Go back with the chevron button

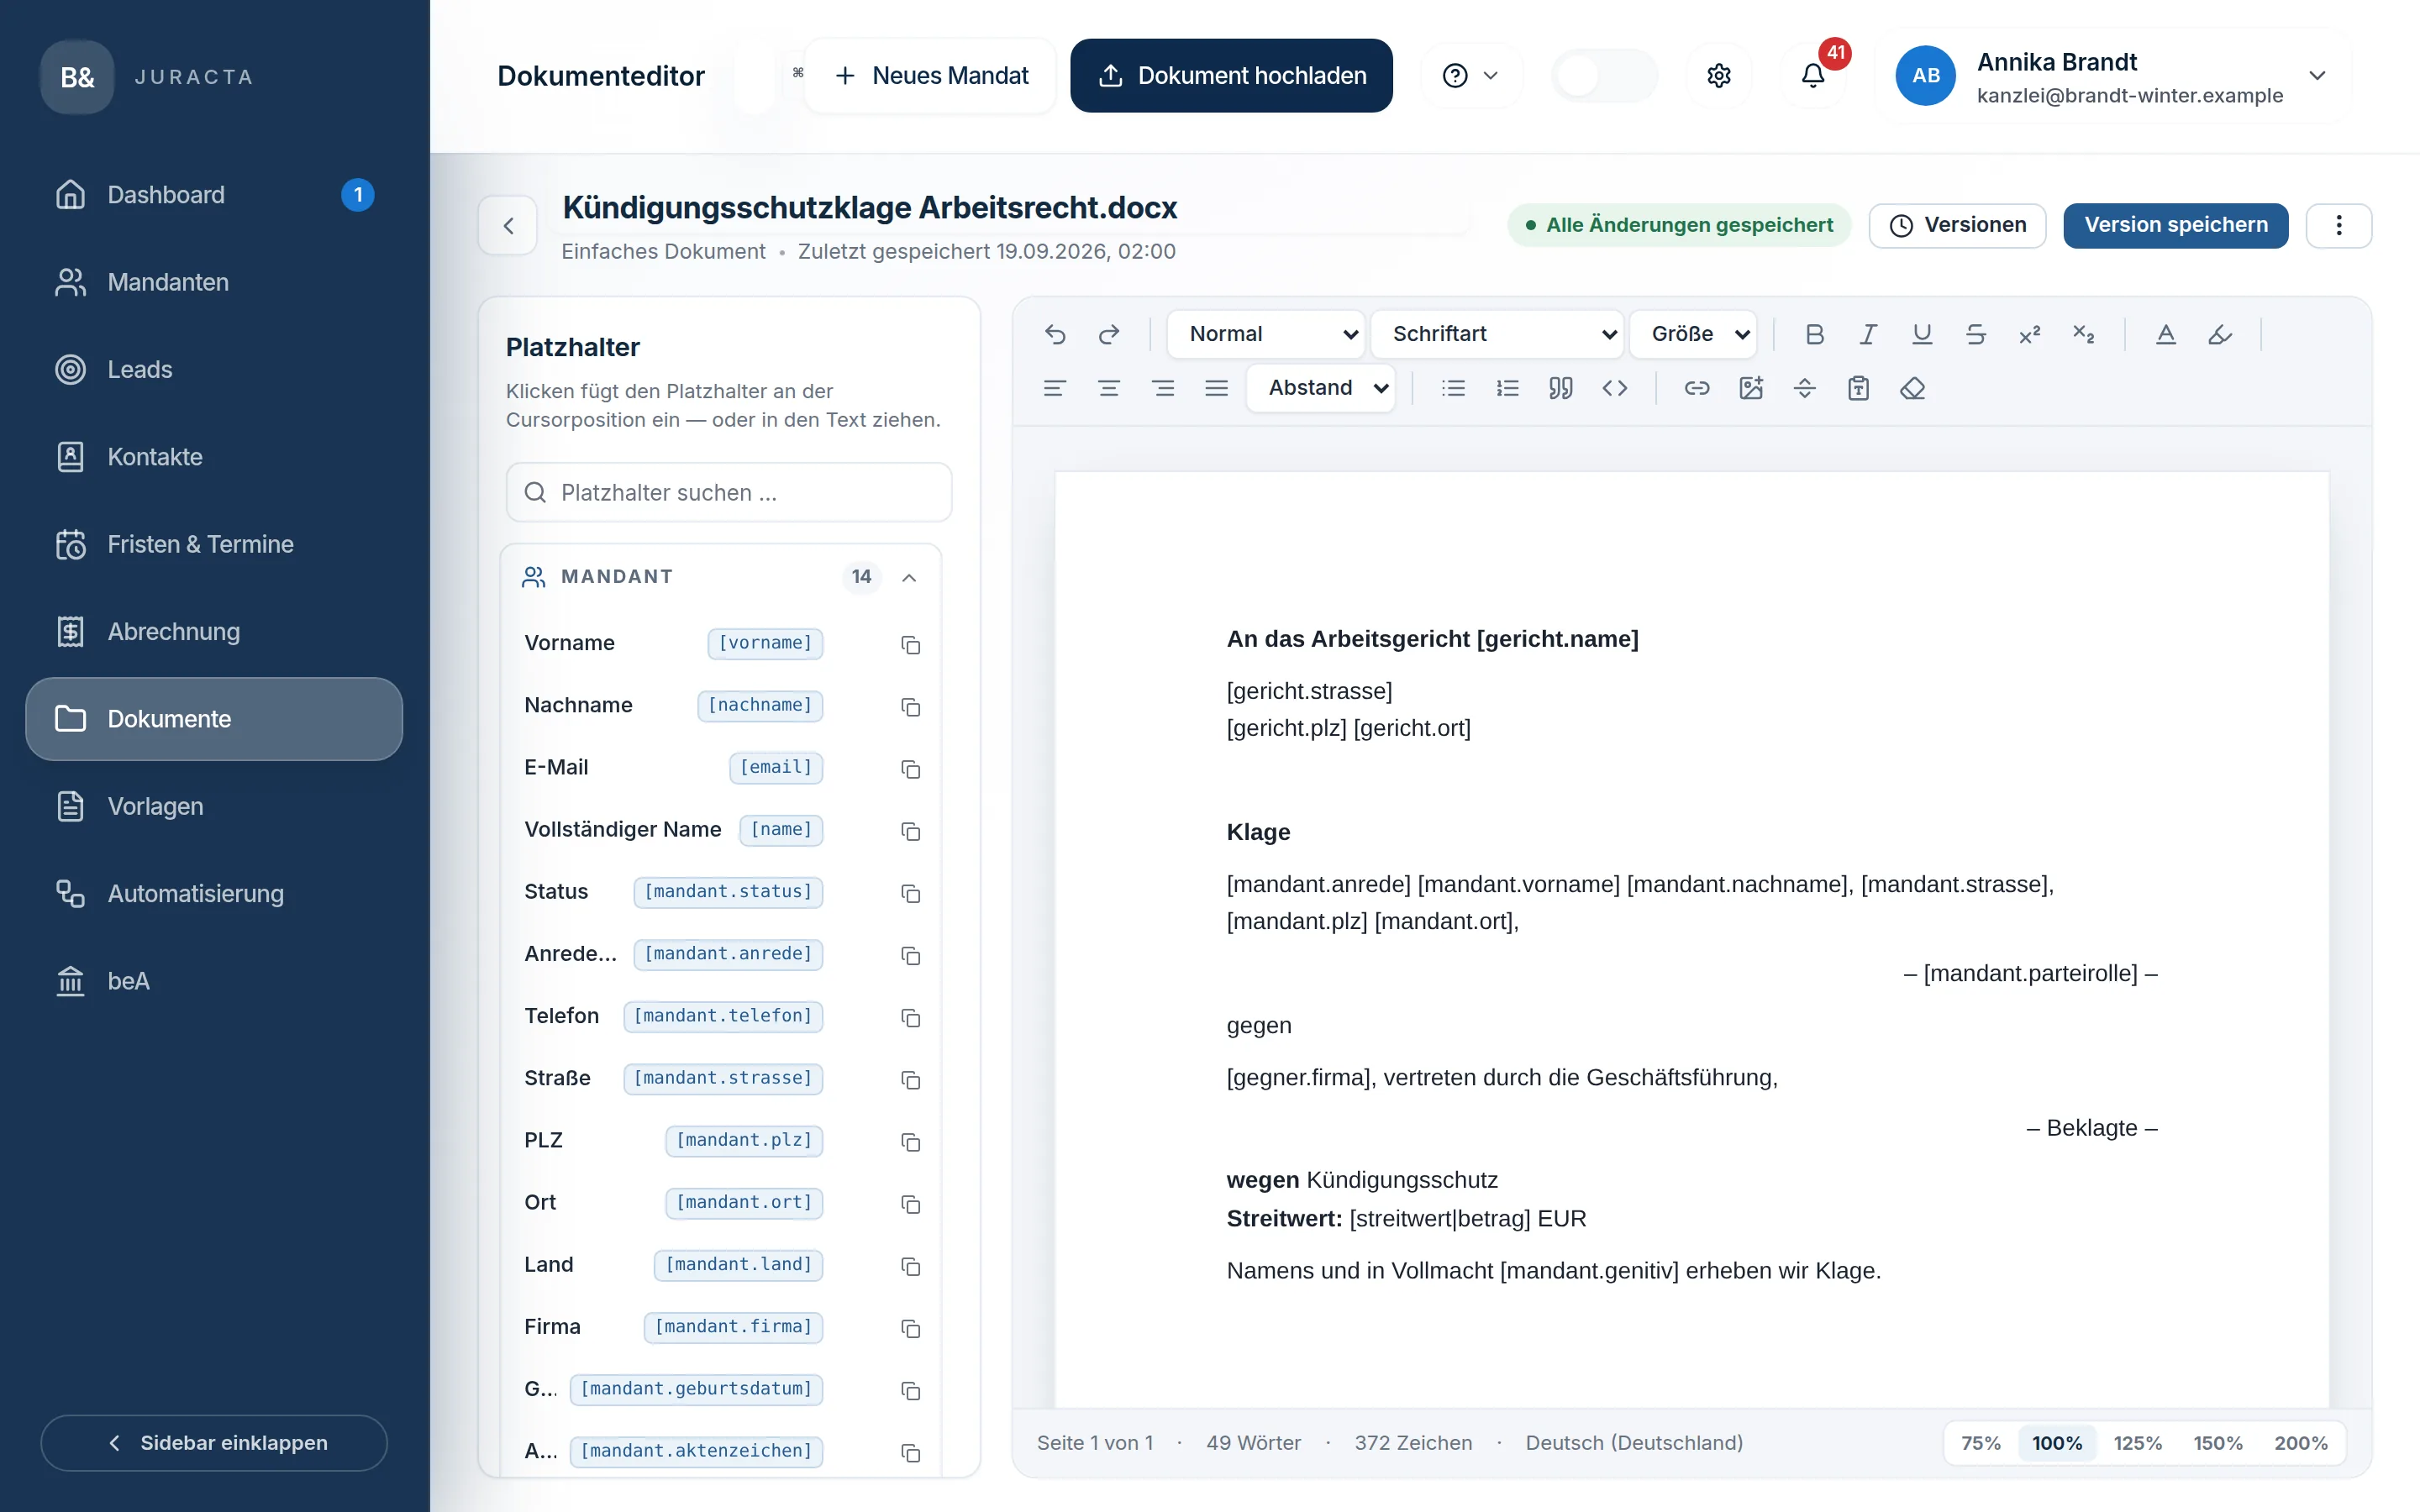point(508,225)
